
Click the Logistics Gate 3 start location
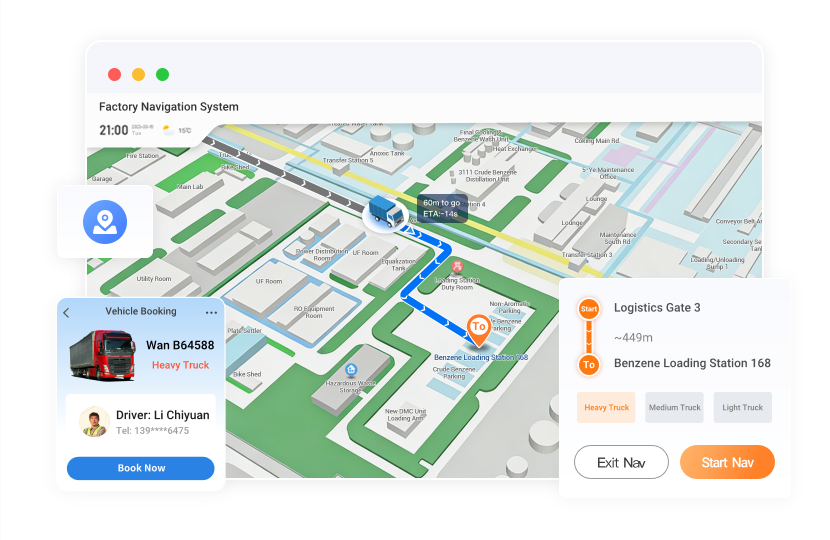656,308
